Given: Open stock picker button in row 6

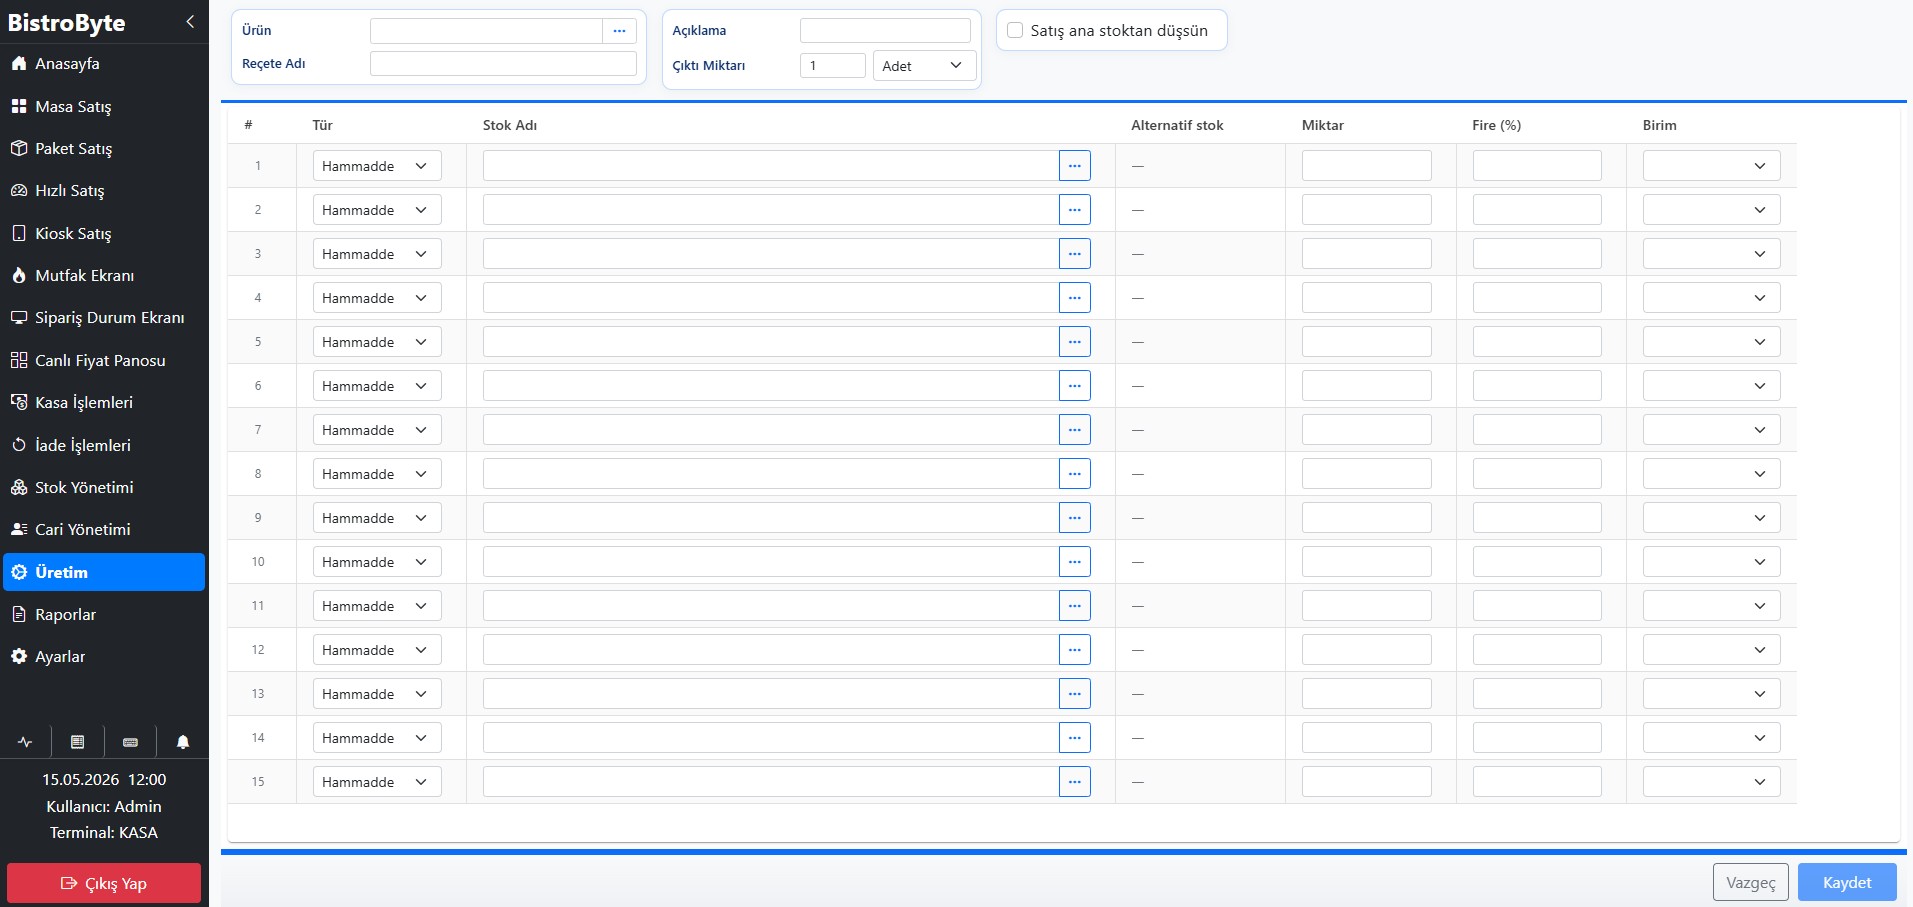Looking at the screenshot, I should 1074,386.
